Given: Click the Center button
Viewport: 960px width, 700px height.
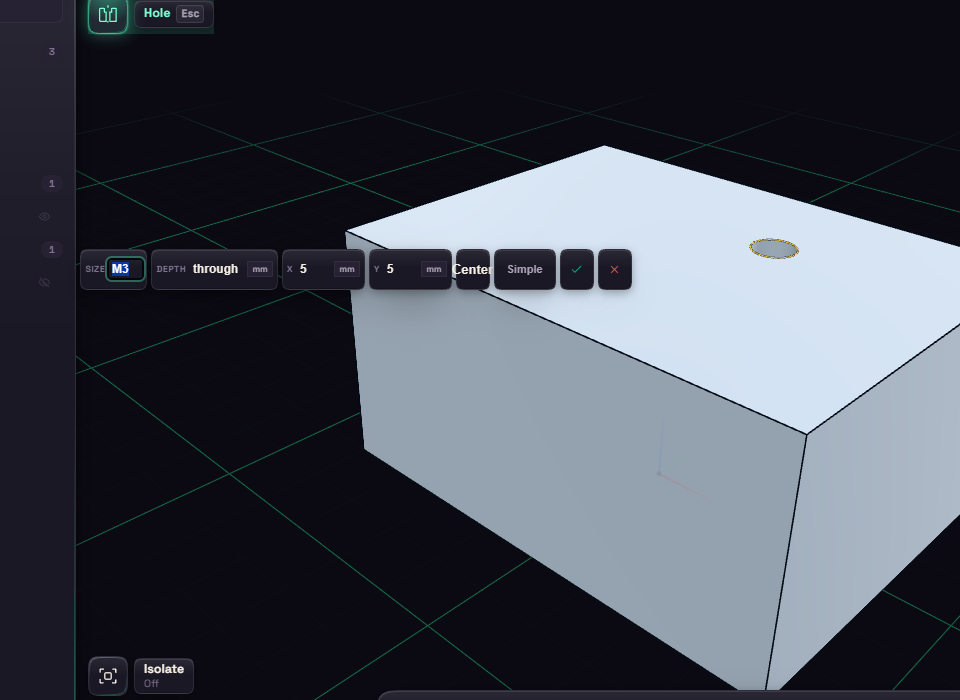Looking at the screenshot, I should 473,269.
